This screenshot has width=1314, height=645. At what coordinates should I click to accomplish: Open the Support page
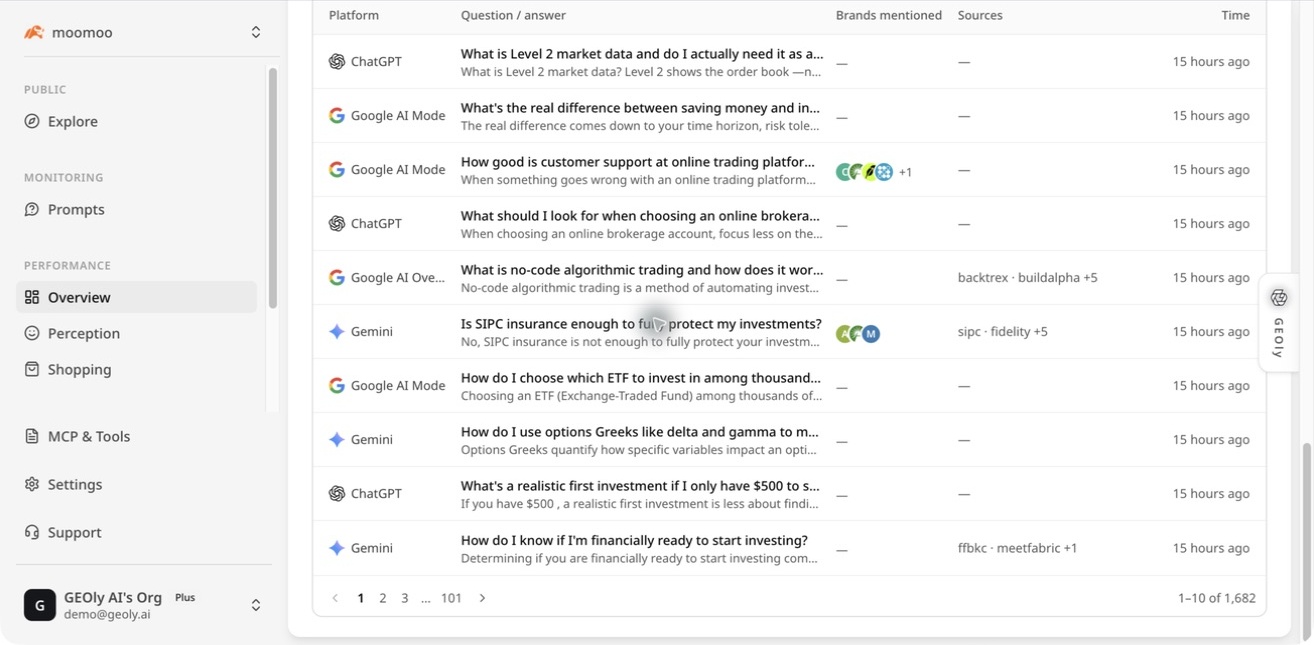pos(136,532)
